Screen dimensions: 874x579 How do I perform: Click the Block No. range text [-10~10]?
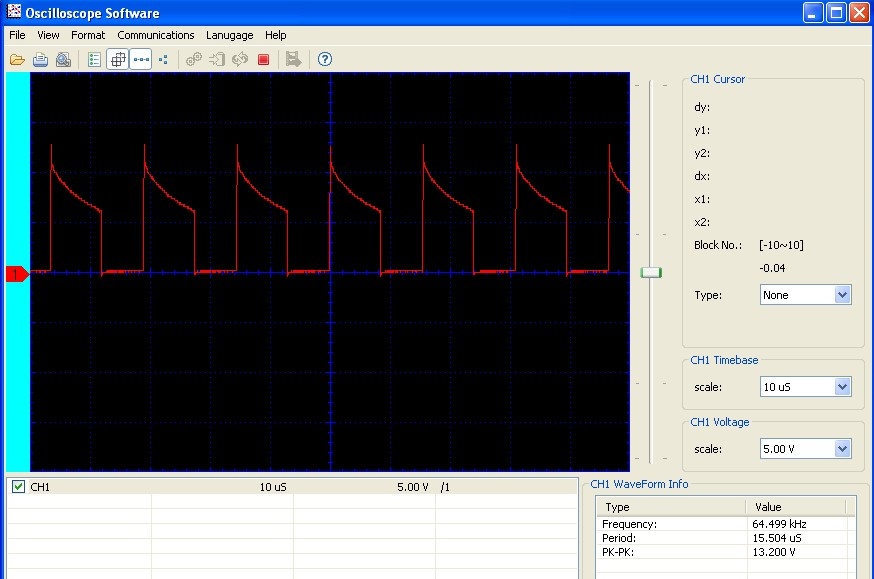click(x=781, y=245)
